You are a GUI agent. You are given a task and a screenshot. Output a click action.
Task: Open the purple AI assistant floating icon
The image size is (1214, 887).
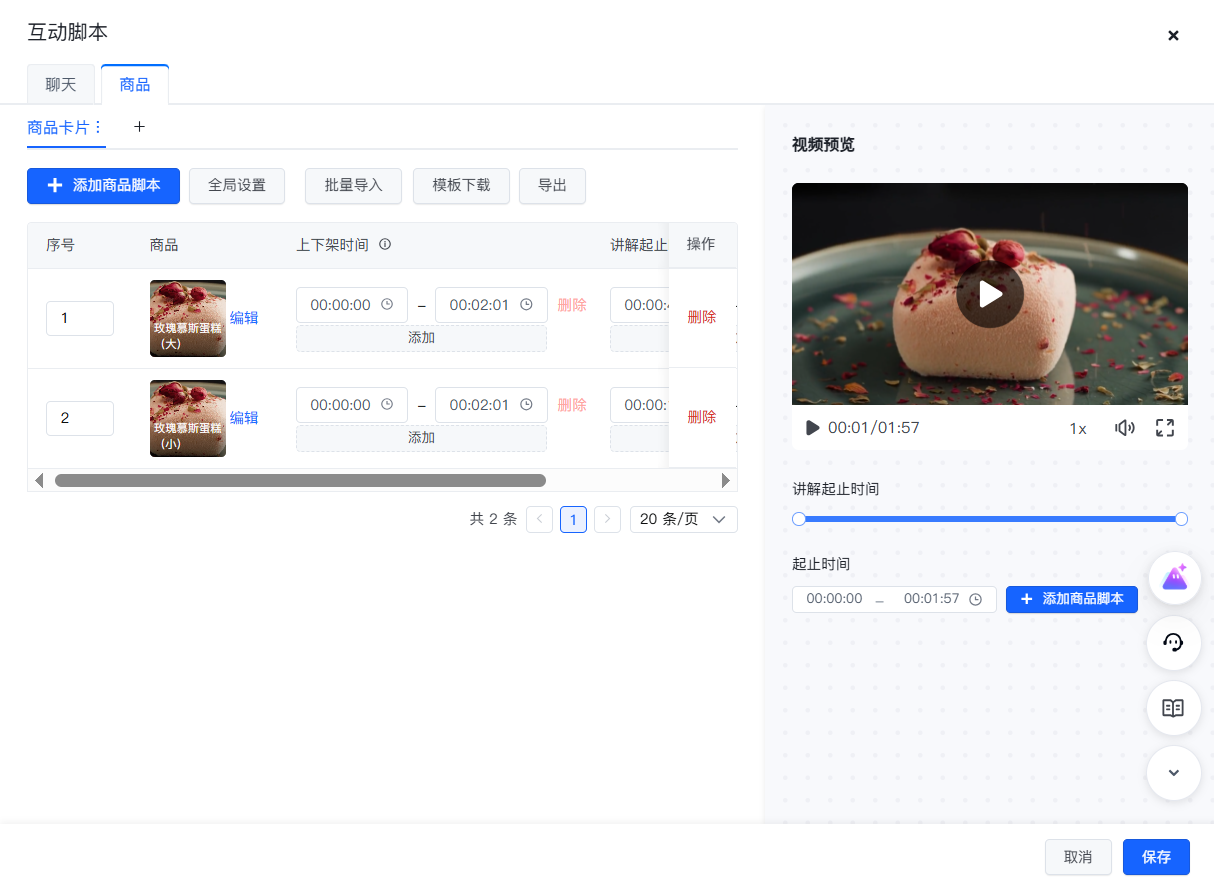pos(1174,577)
